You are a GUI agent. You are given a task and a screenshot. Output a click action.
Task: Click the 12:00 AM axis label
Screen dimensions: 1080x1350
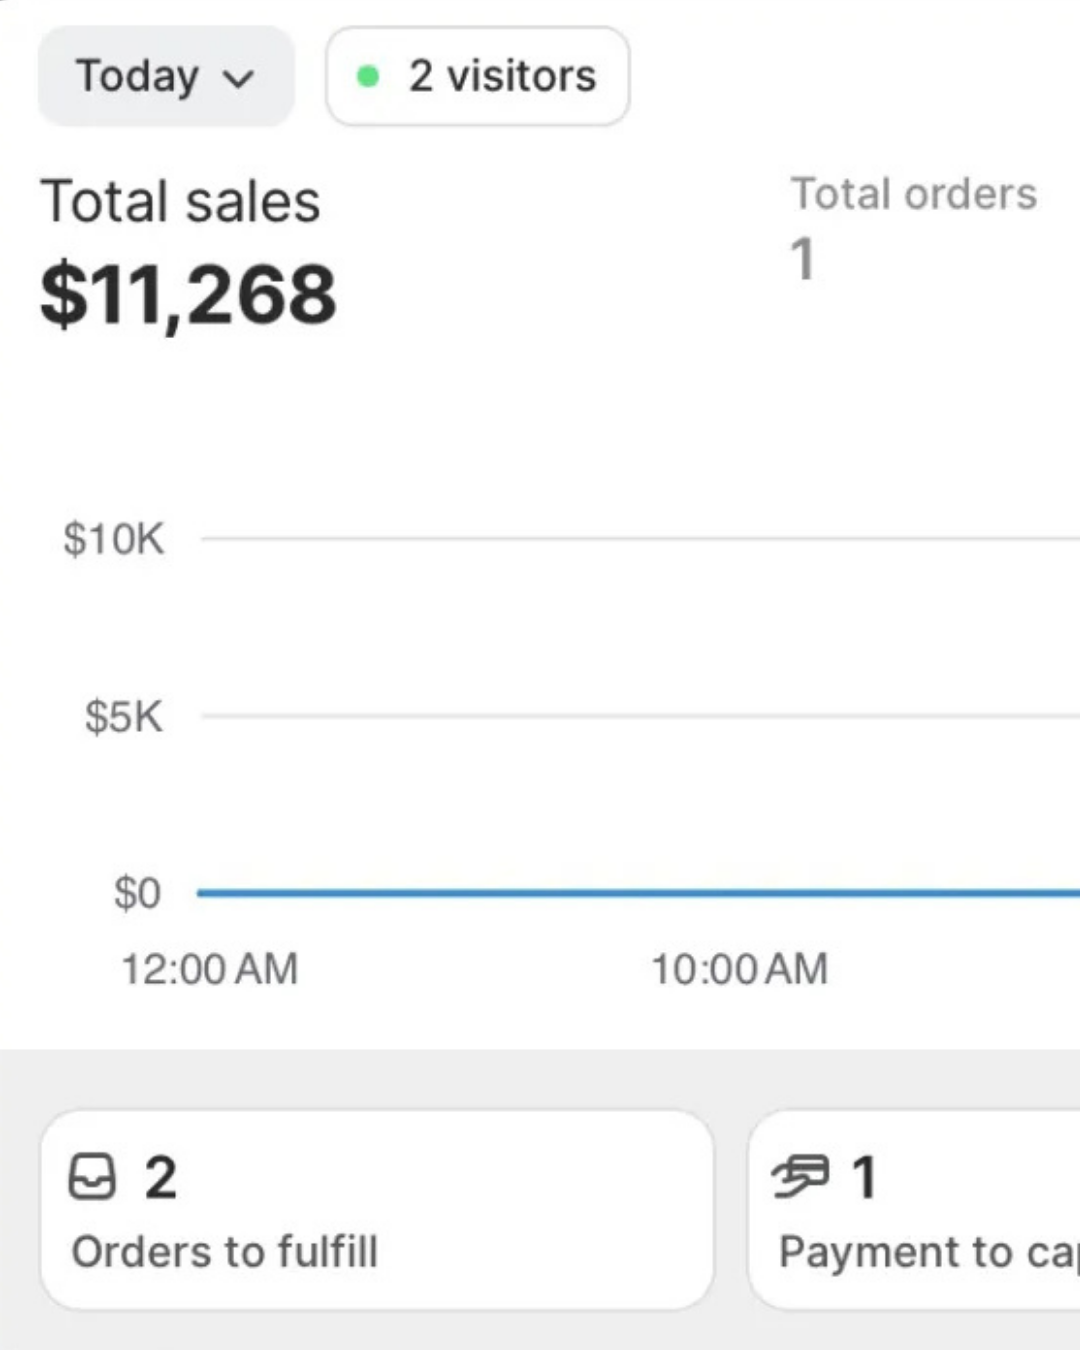(x=210, y=969)
